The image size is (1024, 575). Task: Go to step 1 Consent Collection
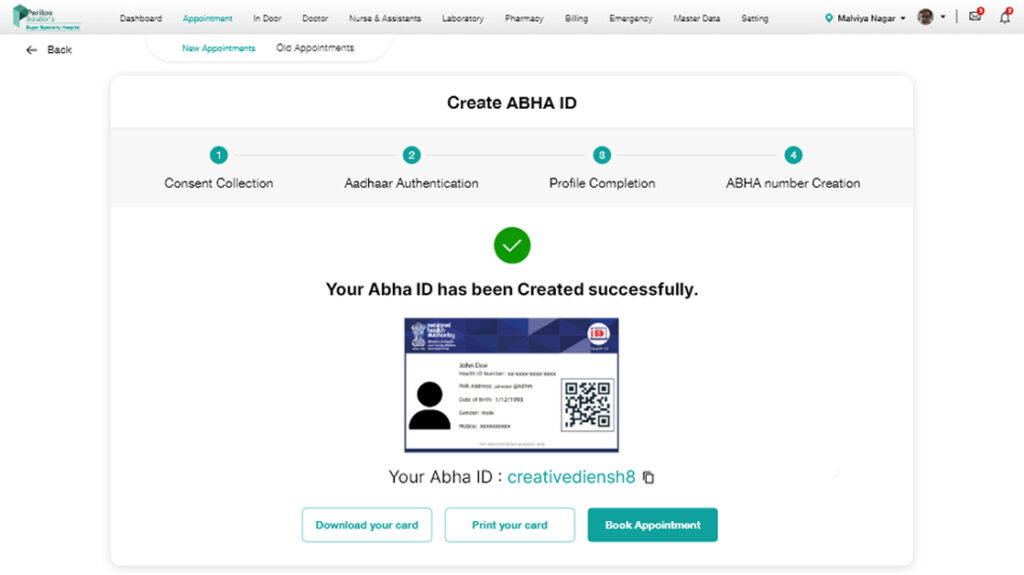219,155
